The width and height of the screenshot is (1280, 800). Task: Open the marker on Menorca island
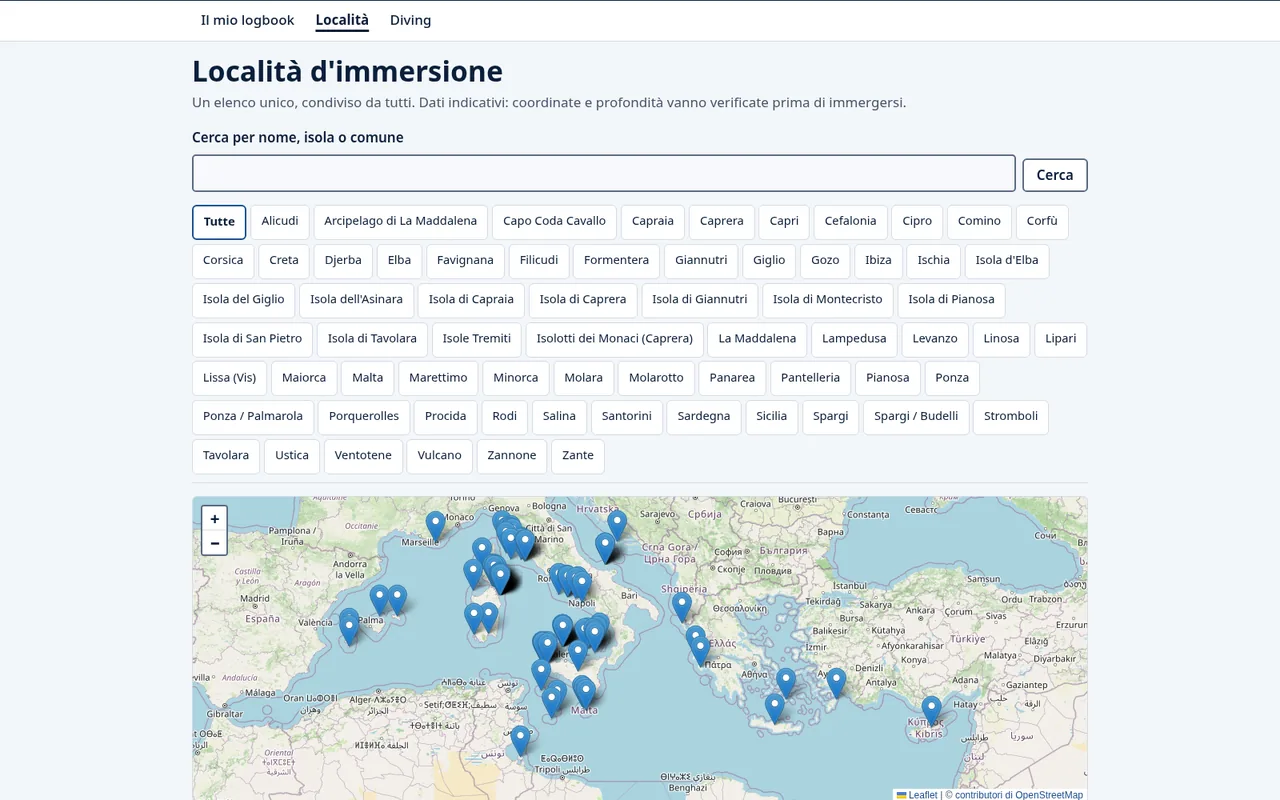397,599
